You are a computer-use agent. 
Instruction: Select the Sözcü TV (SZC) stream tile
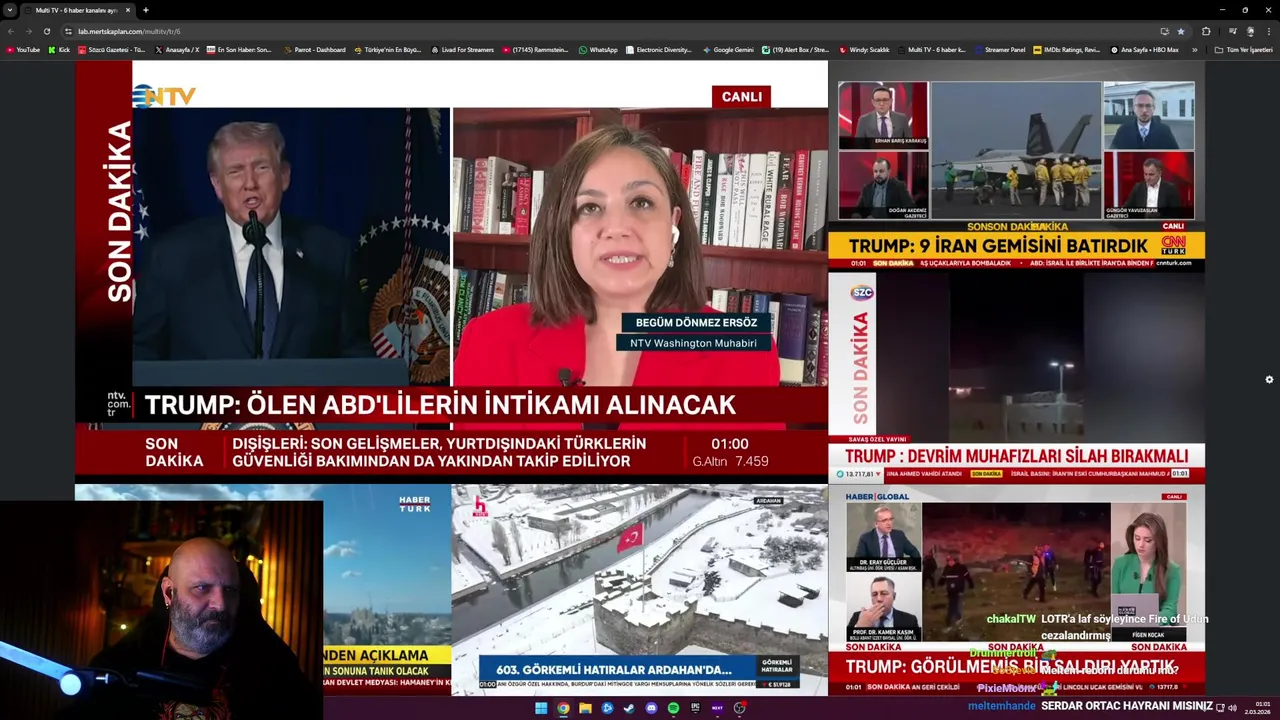1016,376
